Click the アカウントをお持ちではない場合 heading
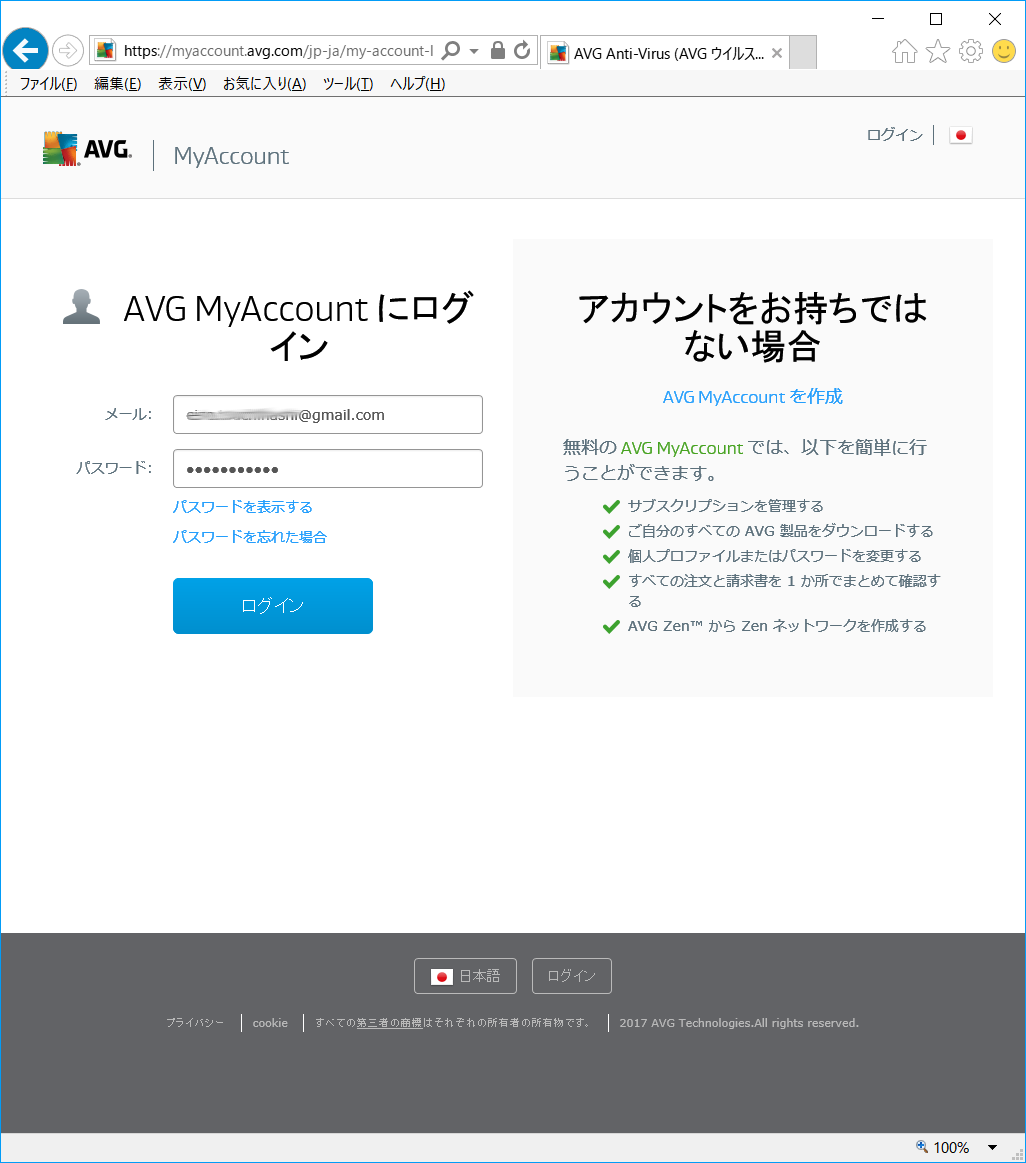This screenshot has width=1026, height=1163. [x=752, y=327]
